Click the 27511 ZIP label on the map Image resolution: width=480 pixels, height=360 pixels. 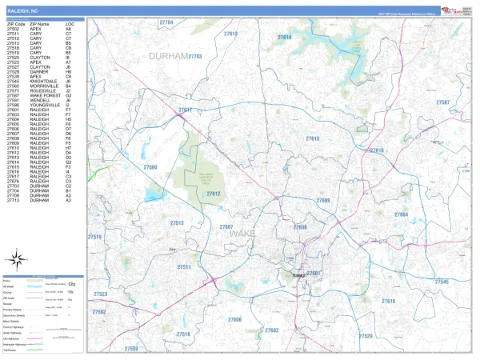point(184,267)
